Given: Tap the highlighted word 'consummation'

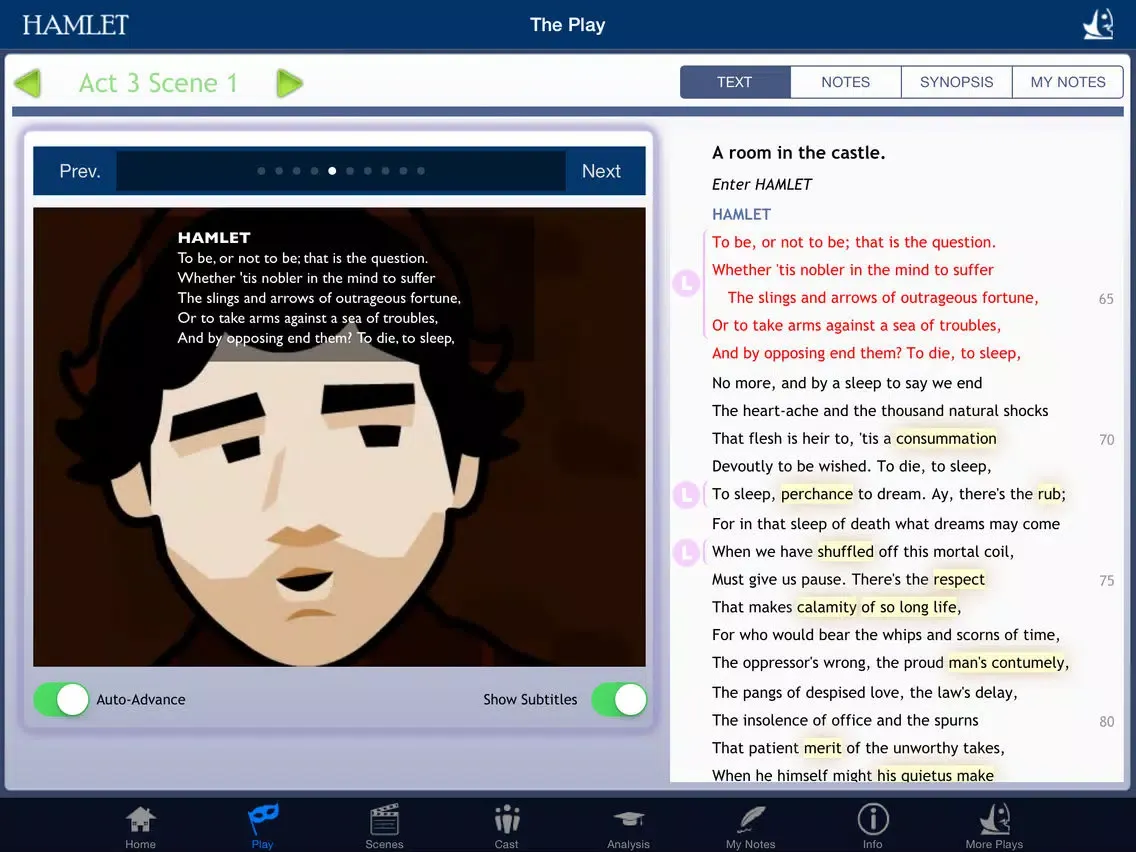Looking at the screenshot, I should (946, 438).
